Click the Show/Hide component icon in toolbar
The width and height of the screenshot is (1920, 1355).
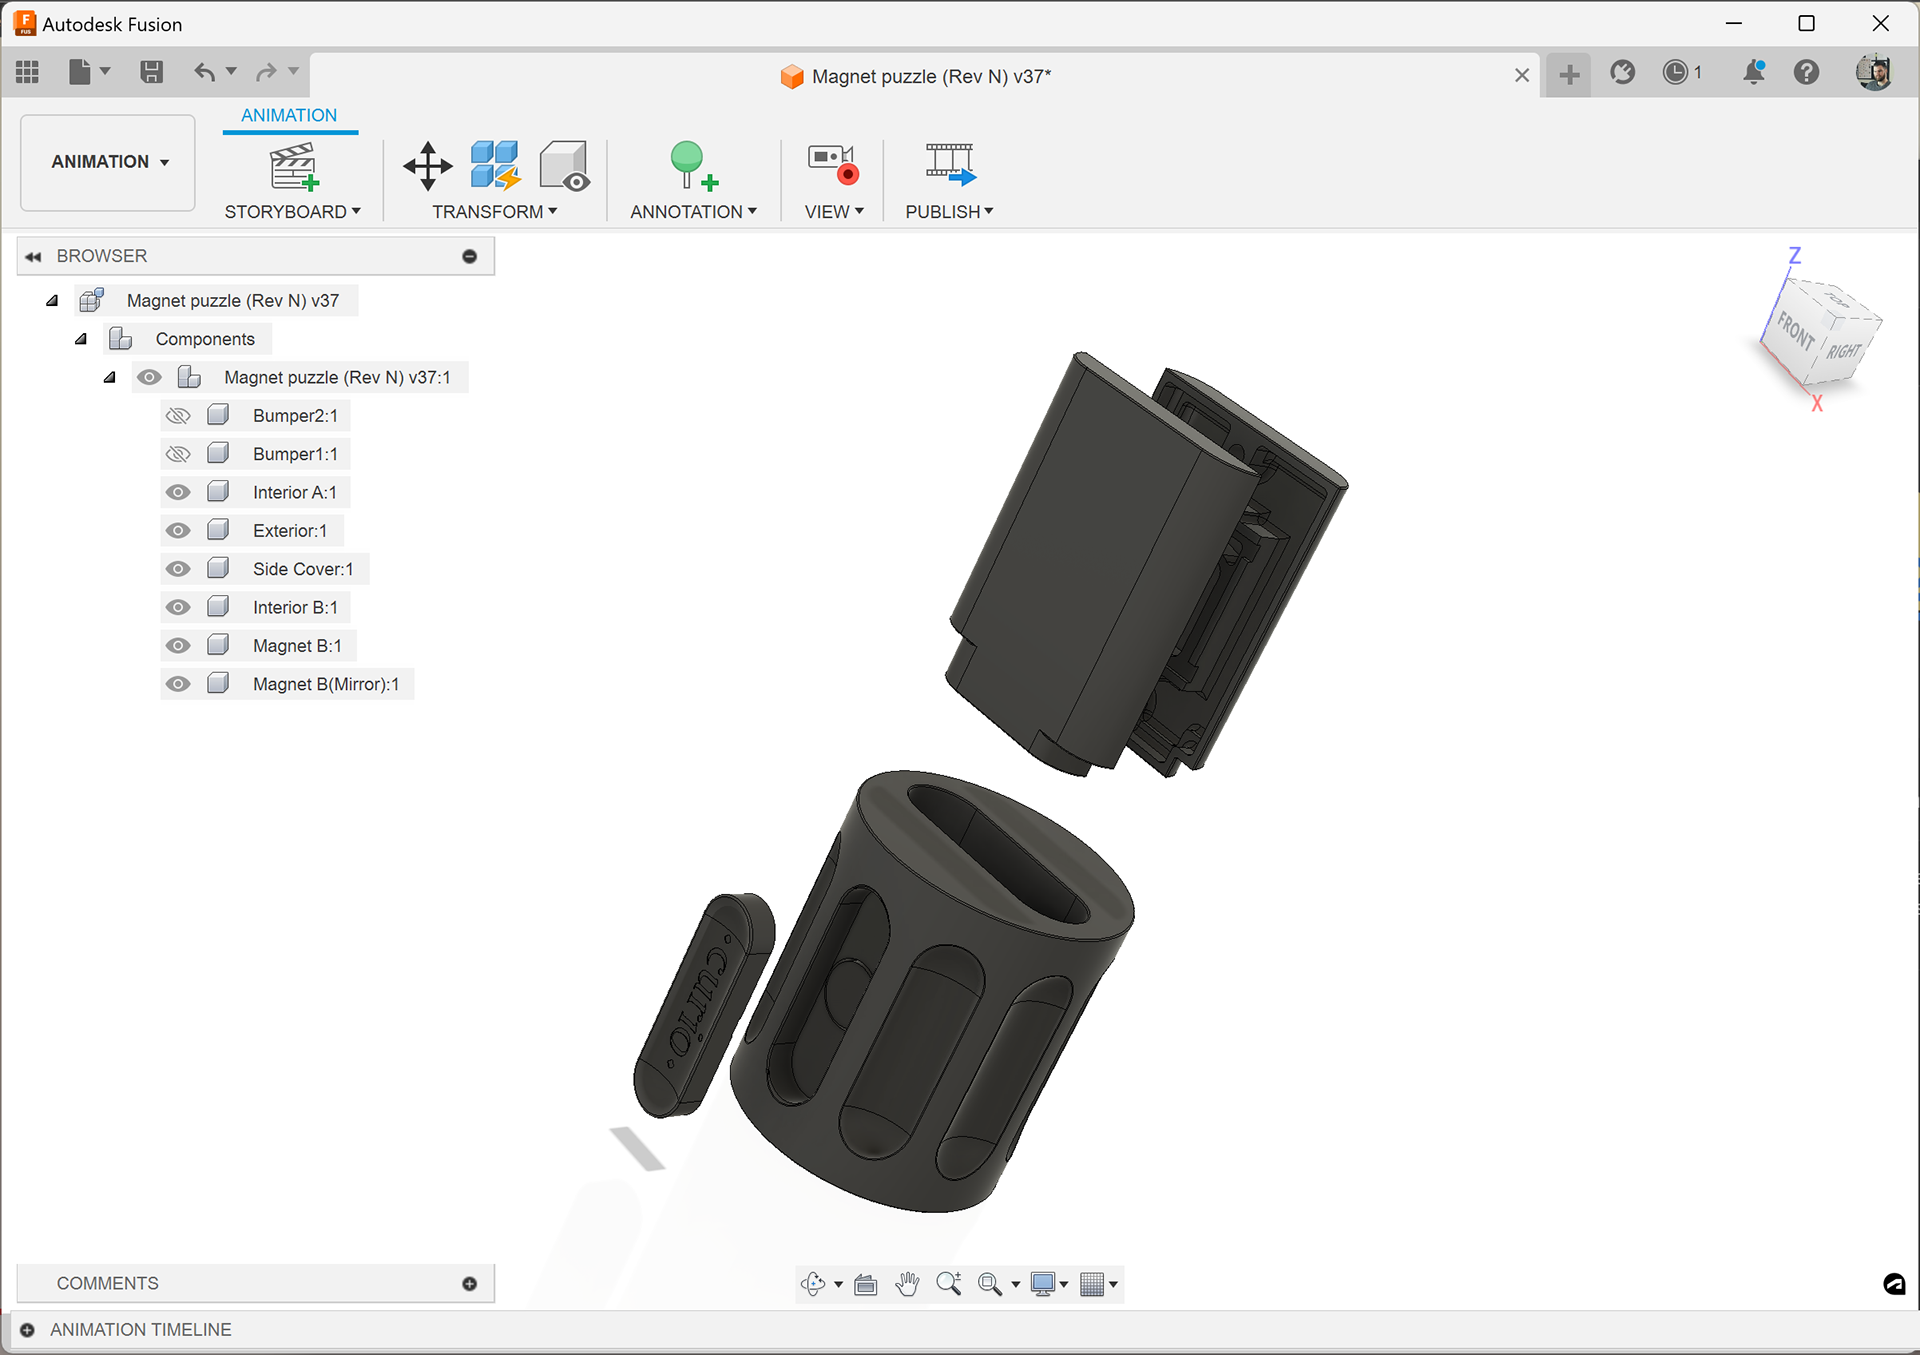(x=564, y=166)
